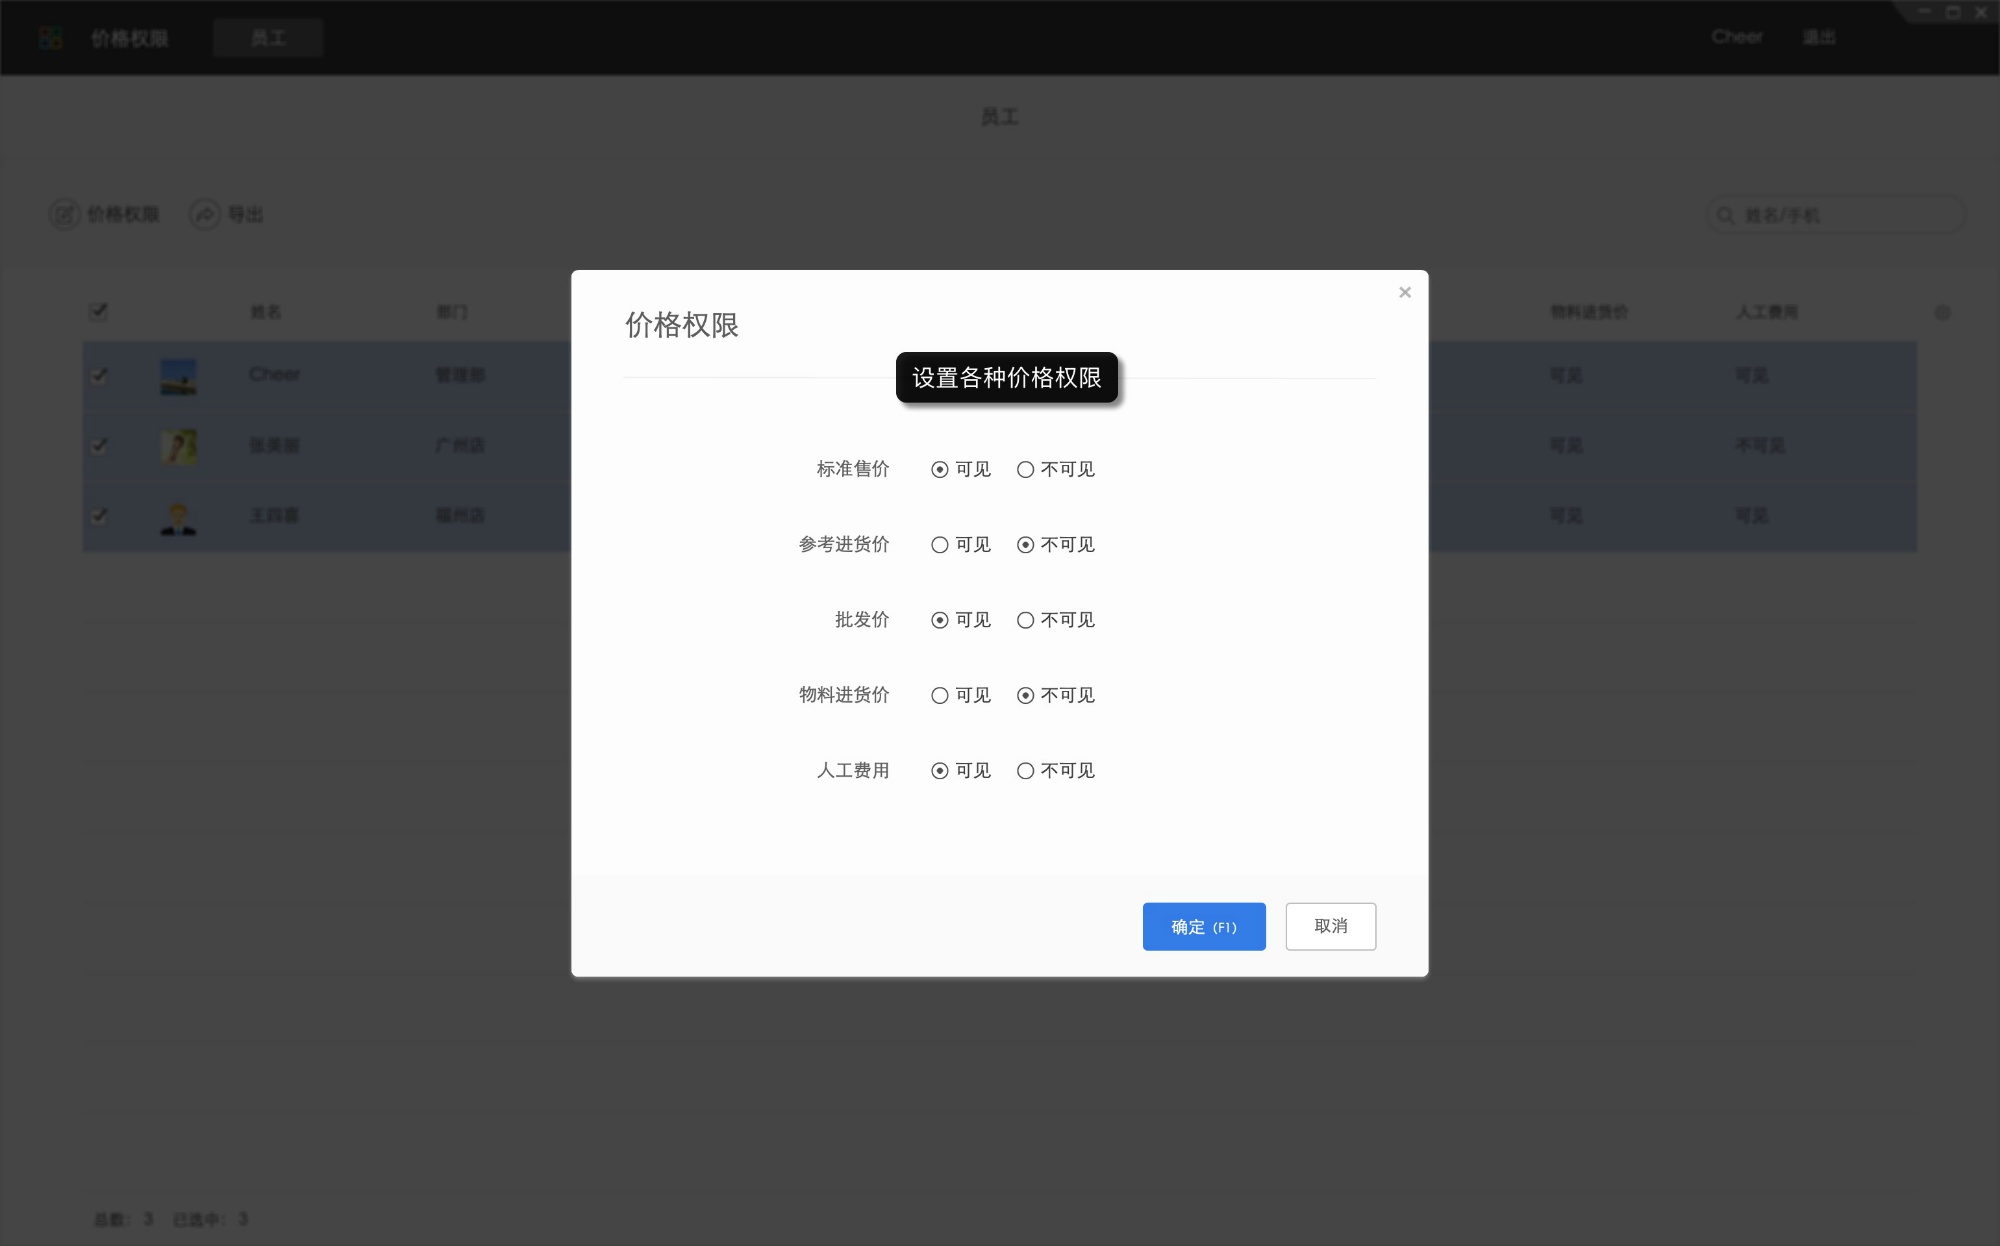2000x1246 pixels.
Task: Select 可见 for 参考进货价
Action: click(x=939, y=545)
